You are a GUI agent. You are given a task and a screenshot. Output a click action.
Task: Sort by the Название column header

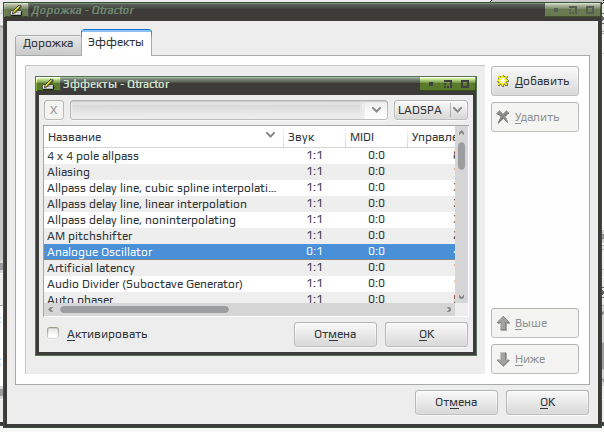click(164, 137)
